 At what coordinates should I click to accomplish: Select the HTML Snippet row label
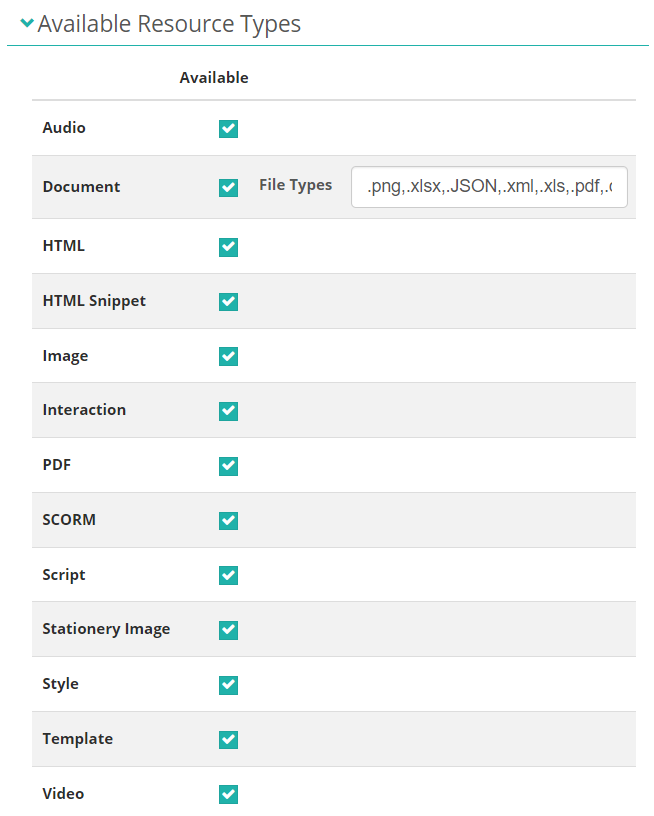(94, 300)
